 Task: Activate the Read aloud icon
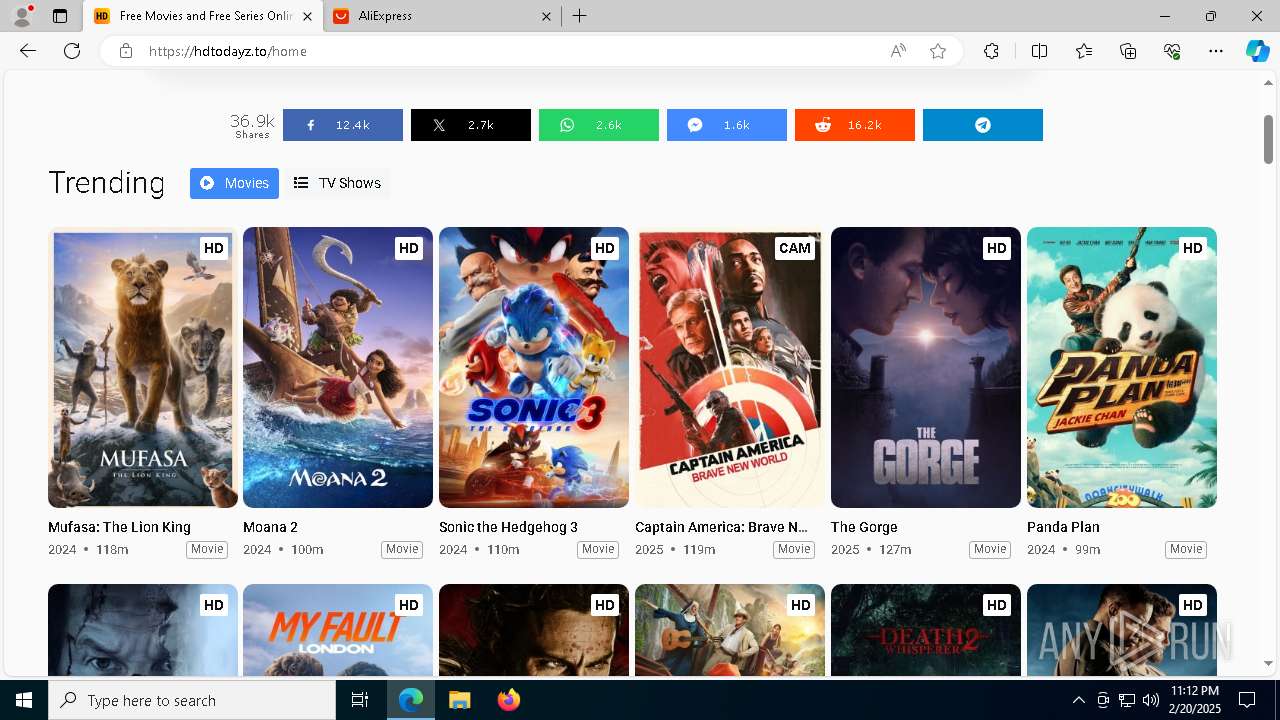(x=898, y=51)
